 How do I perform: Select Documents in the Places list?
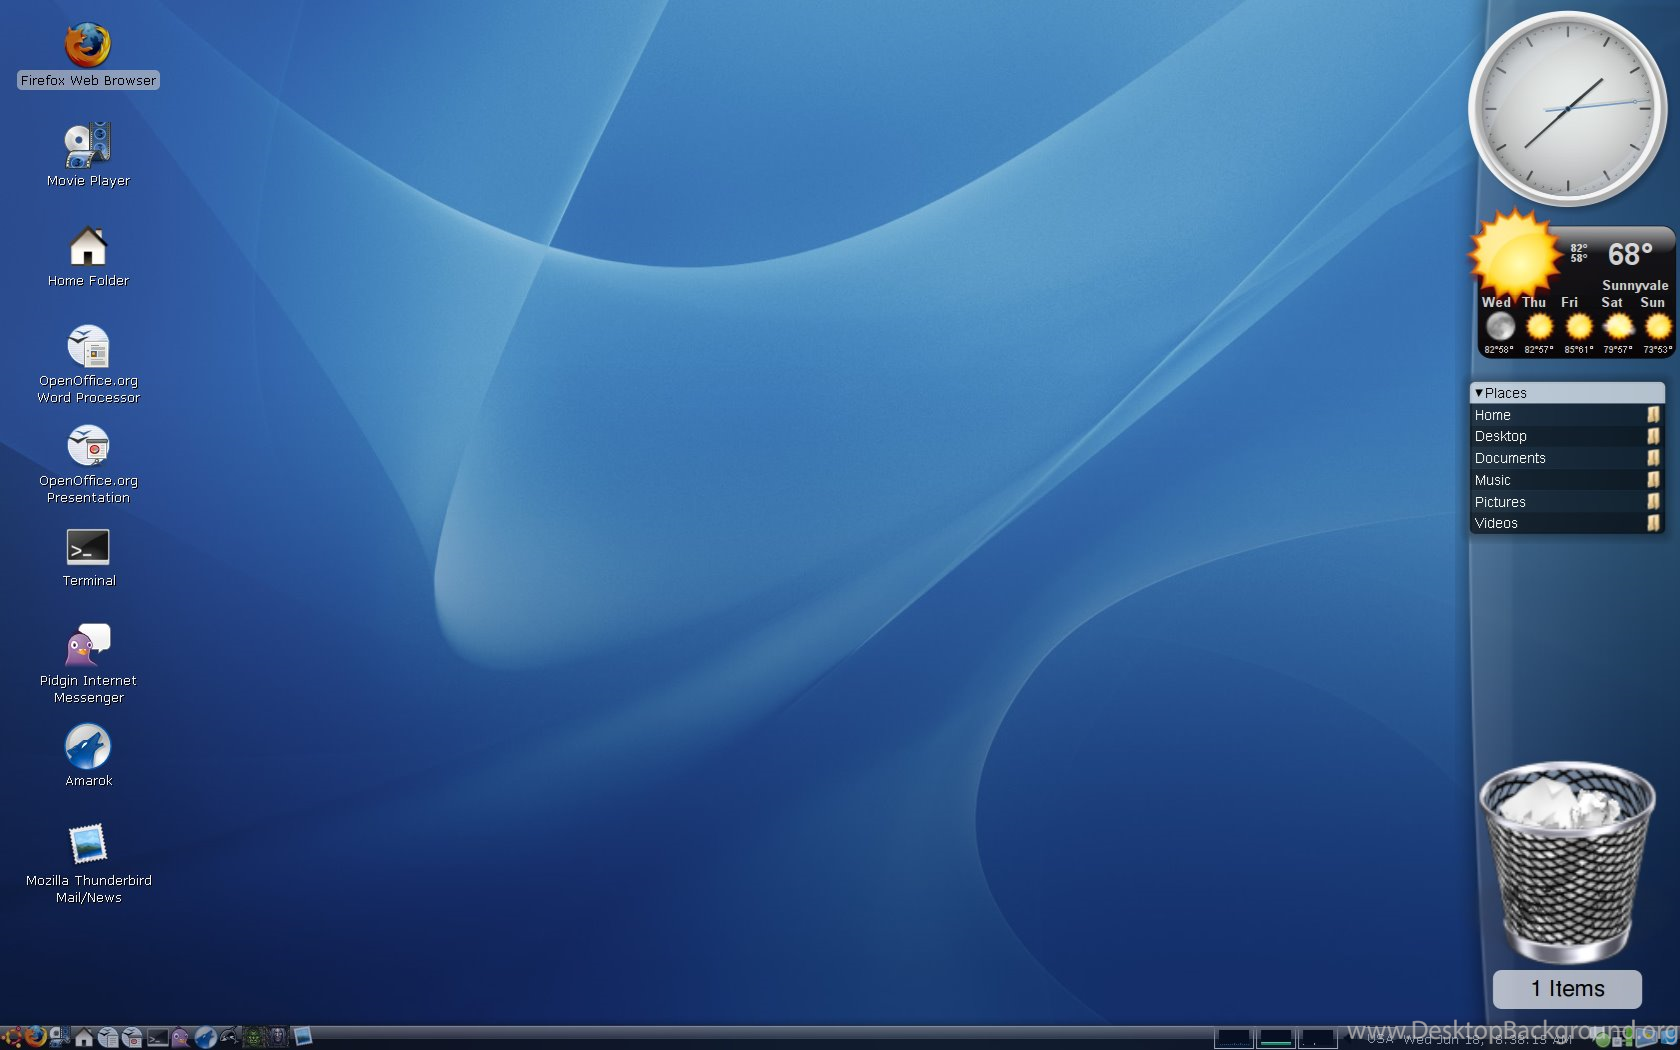1510,458
